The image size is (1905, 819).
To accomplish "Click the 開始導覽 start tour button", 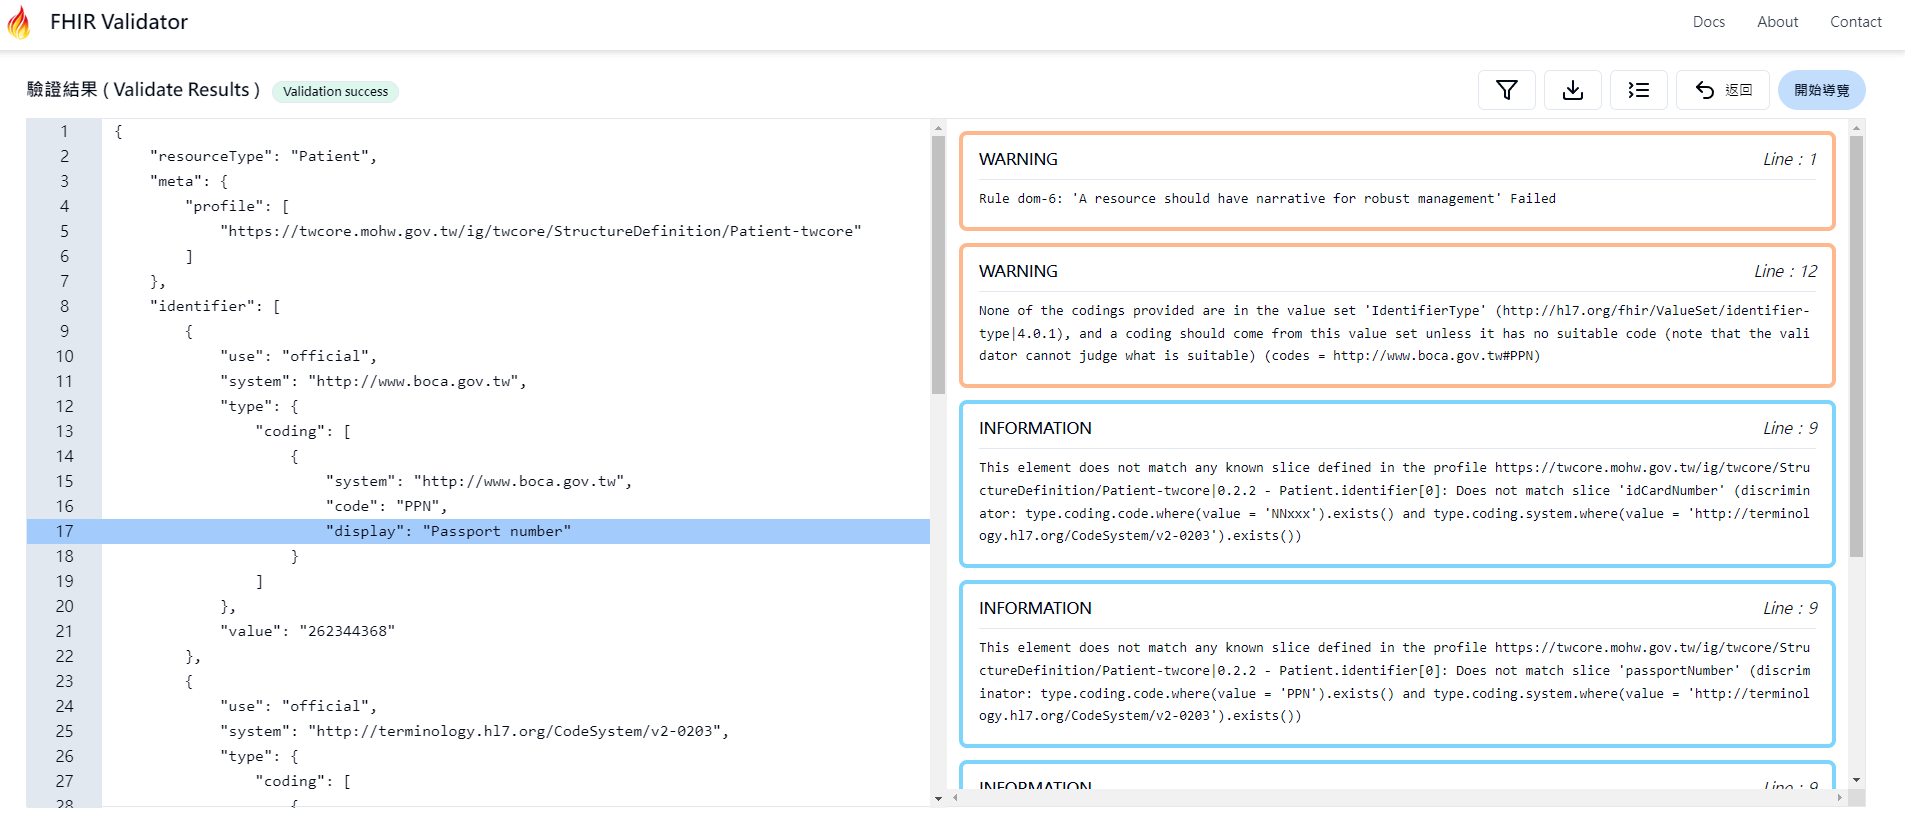I will click(x=1821, y=90).
